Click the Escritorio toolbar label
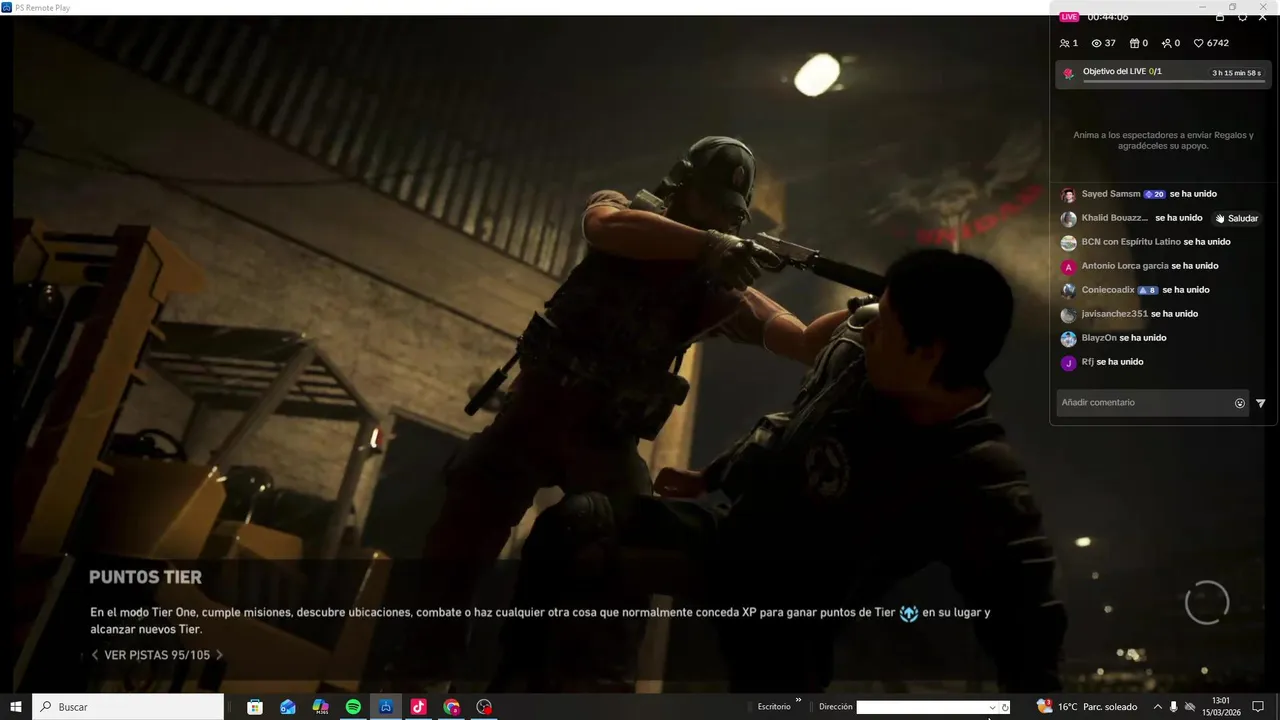The width and height of the screenshot is (1280, 720). coord(774,707)
